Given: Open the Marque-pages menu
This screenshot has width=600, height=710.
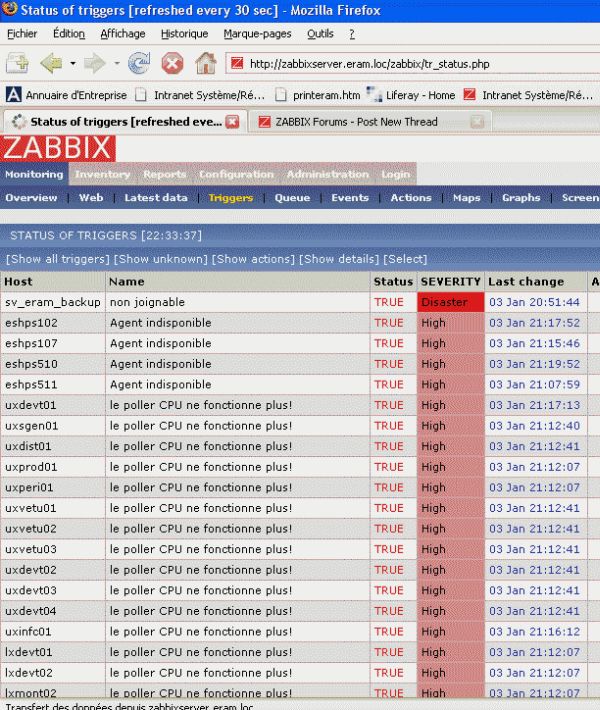Looking at the screenshot, I should [258, 34].
